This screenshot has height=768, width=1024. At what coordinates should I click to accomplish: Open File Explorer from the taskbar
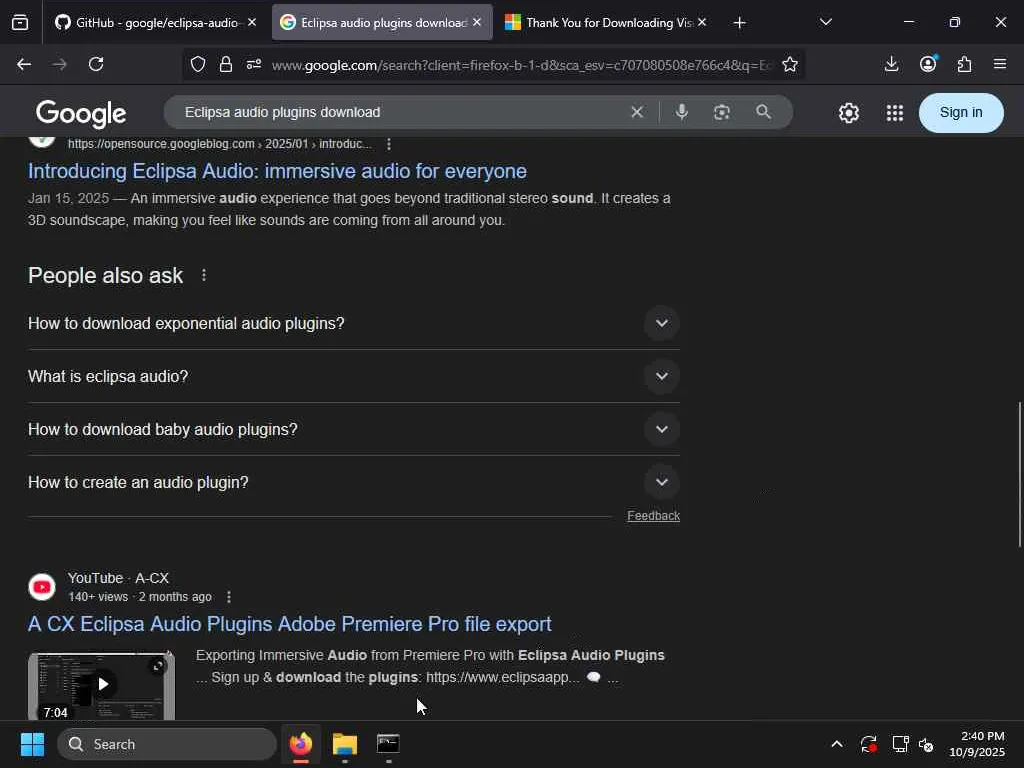point(345,744)
